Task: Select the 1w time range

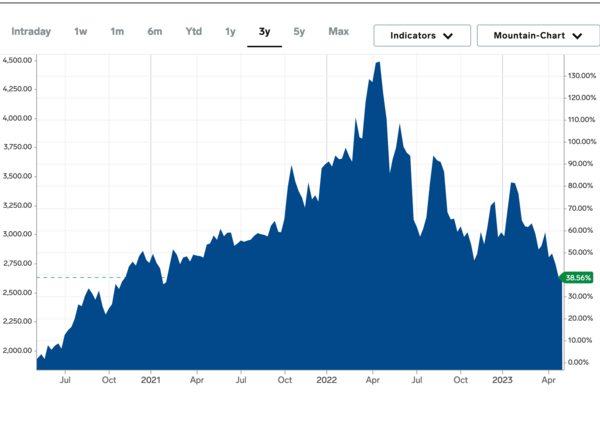Action: [x=81, y=32]
